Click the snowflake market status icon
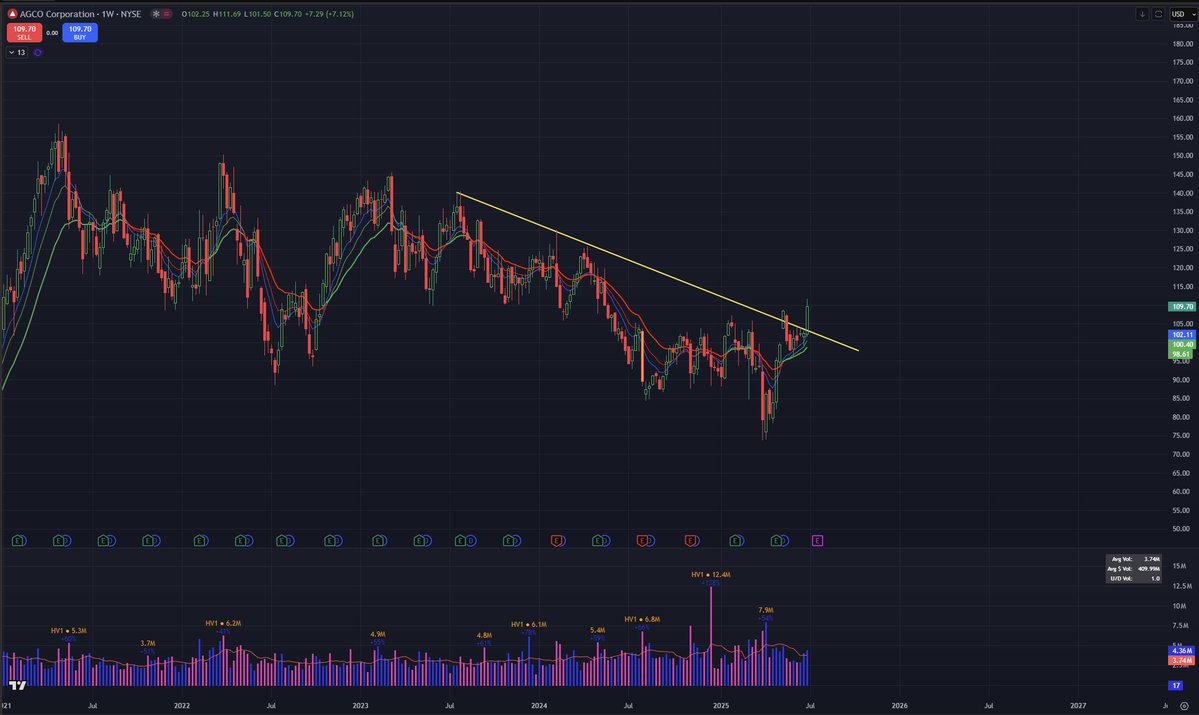The image size is (1199, 715). pyautogui.click(x=156, y=14)
